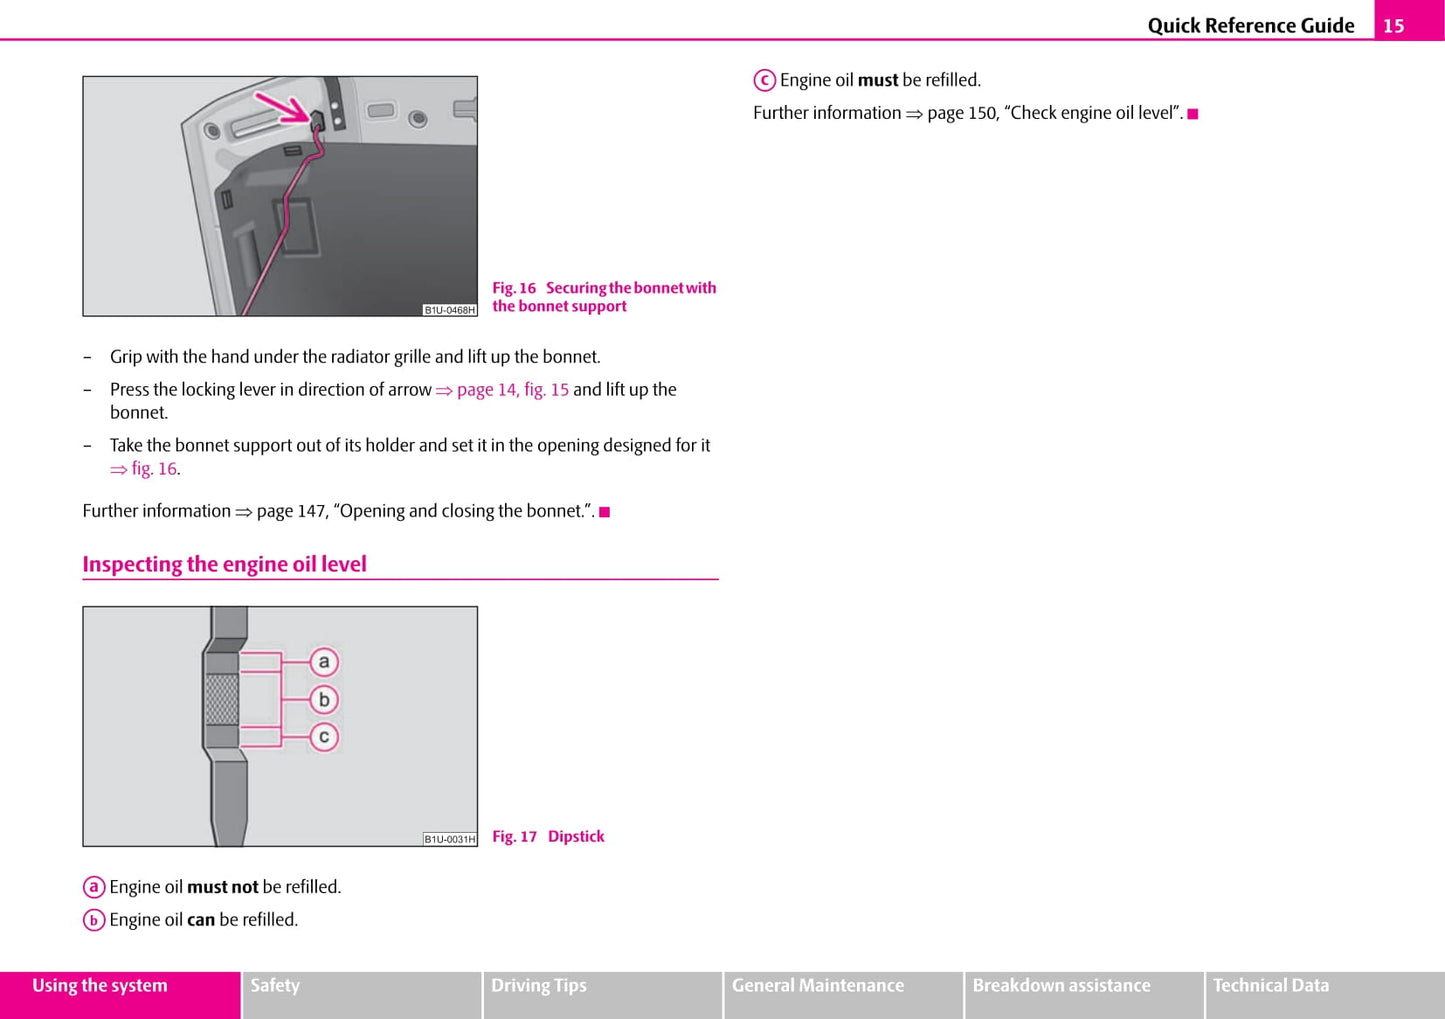Follow the 'page 14, fig. 15' link

(x=512, y=389)
